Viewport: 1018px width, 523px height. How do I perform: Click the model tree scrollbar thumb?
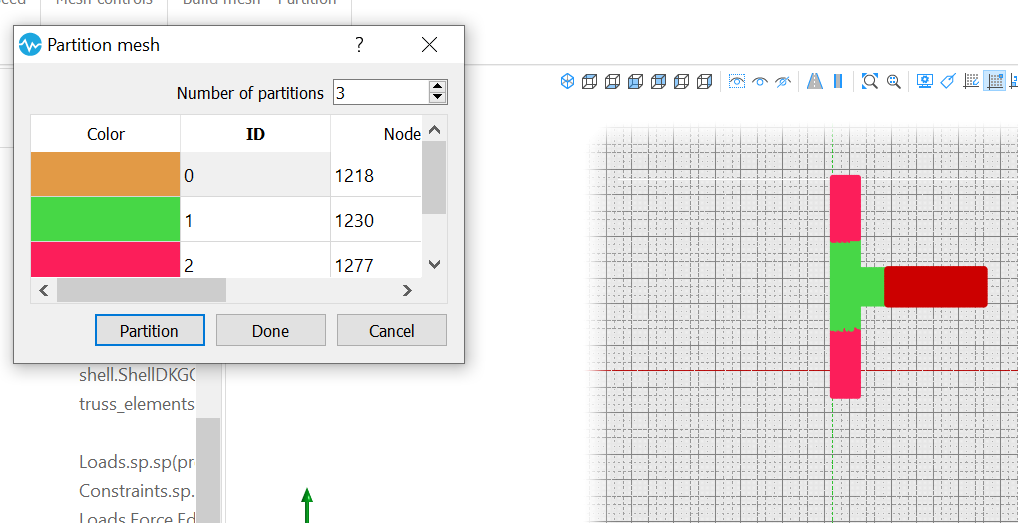[208, 470]
